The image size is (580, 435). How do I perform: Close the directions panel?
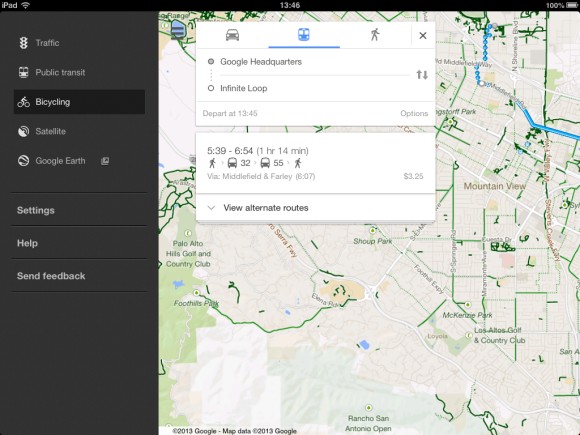[x=423, y=36]
